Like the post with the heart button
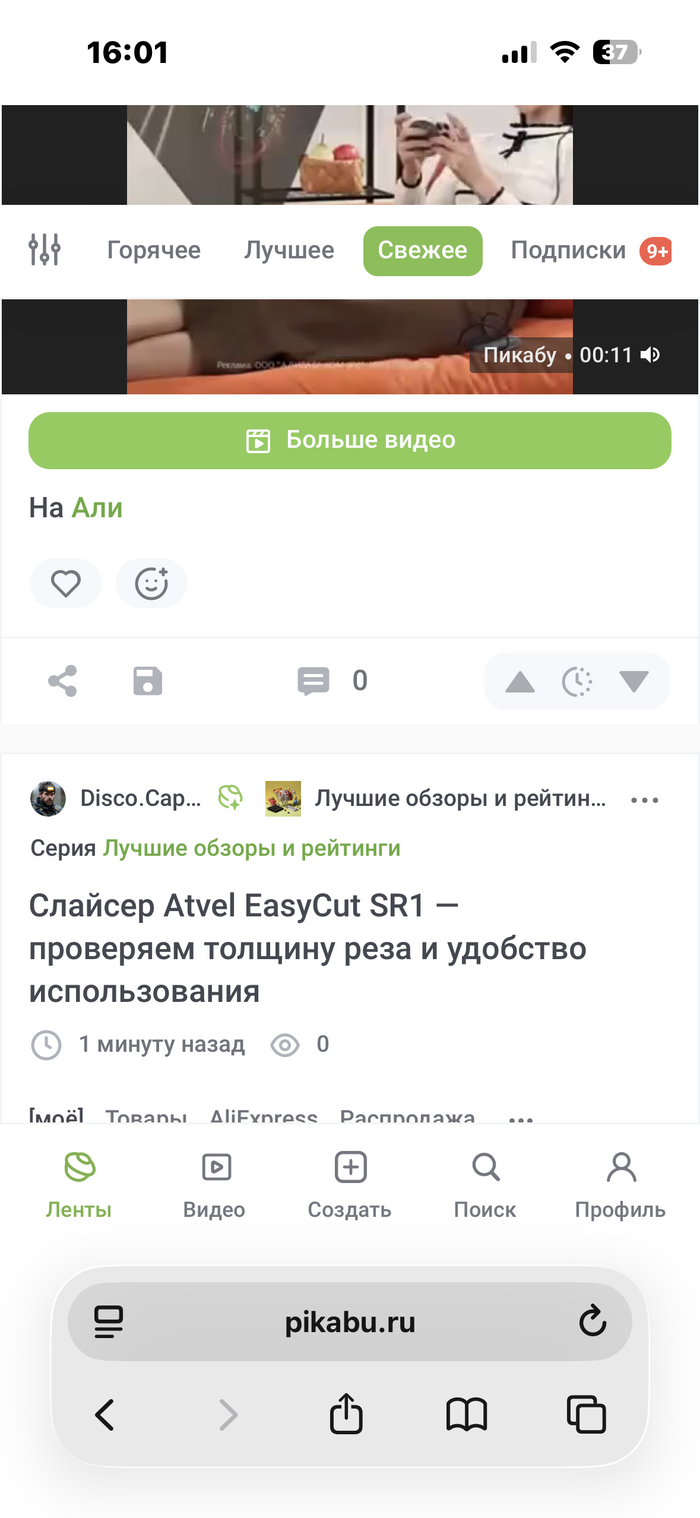This screenshot has width=700, height=1518. tap(66, 583)
